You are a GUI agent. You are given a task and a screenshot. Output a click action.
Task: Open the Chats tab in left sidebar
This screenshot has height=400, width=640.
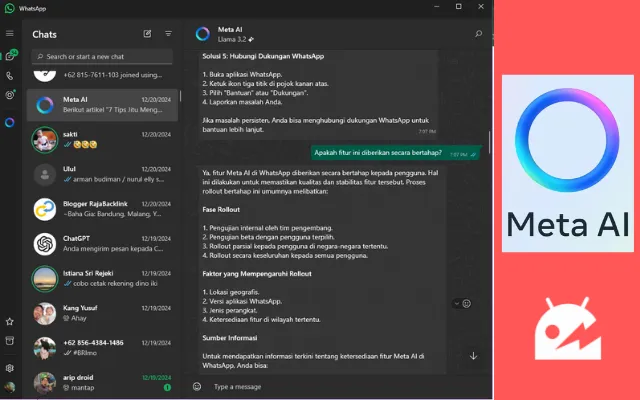10,56
